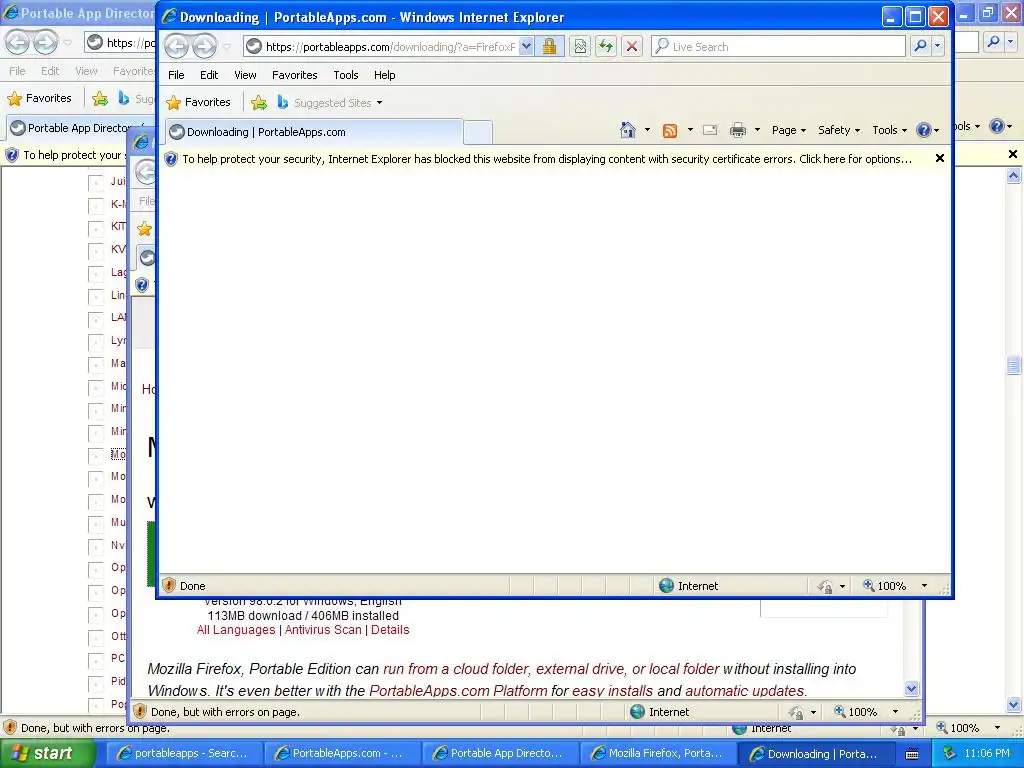The width and height of the screenshot is (1024, 768).
Task: Click the Windows start button
Action: point(46,753)
